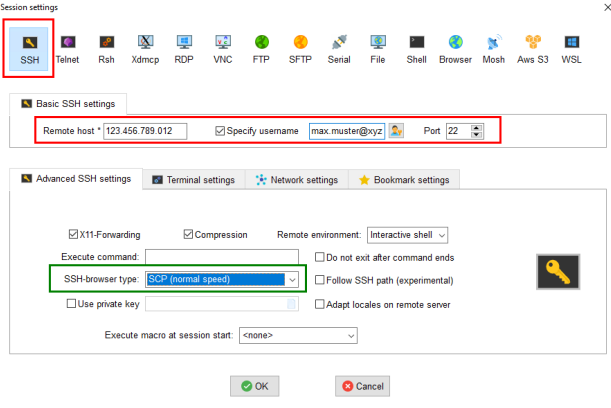Choose the Serial session type
Screen dimensions: 611x408
339,49
